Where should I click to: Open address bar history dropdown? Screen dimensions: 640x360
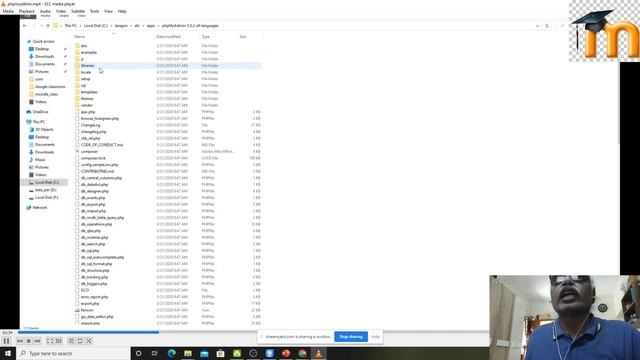(538, 26)
